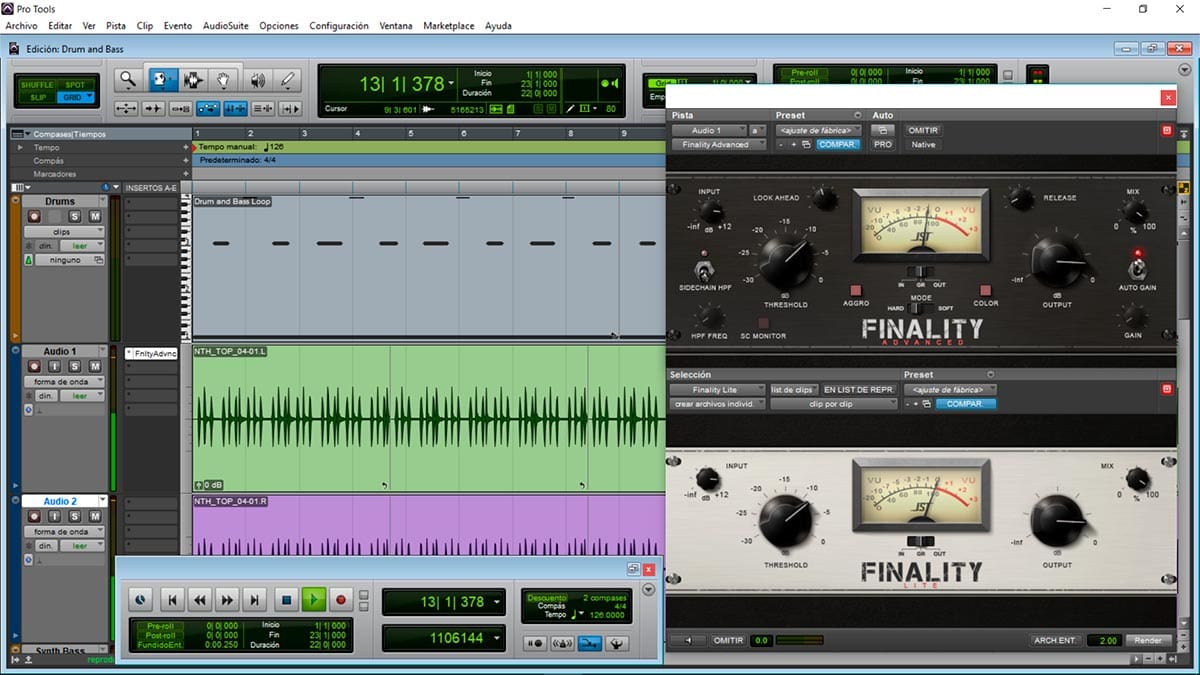1200x675 pixels.
Task: Enable SLIP edit mode
Action: [x=38, y=97]
